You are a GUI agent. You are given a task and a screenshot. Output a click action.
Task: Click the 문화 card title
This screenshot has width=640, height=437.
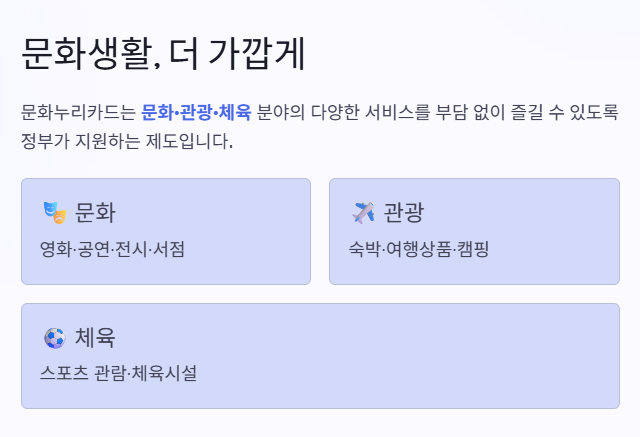(x=95, y=213)
